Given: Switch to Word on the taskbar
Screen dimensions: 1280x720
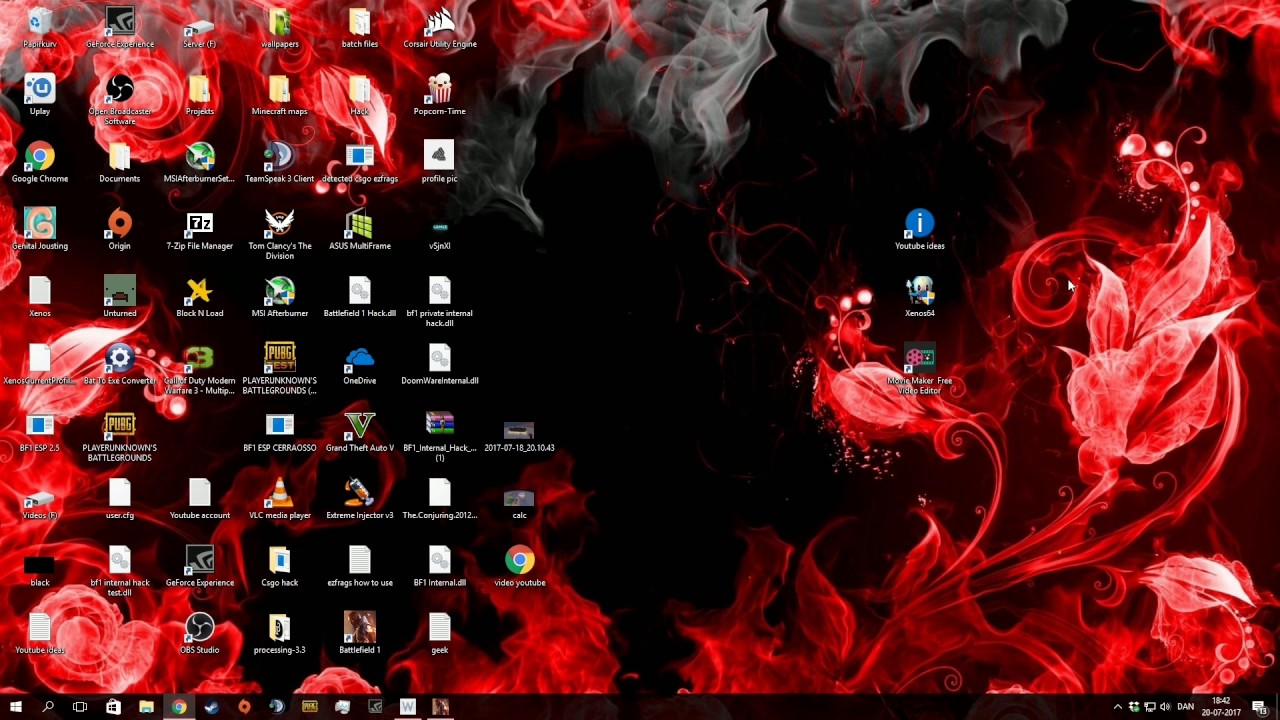Looking at the screenshot, I should coord(407,707).
